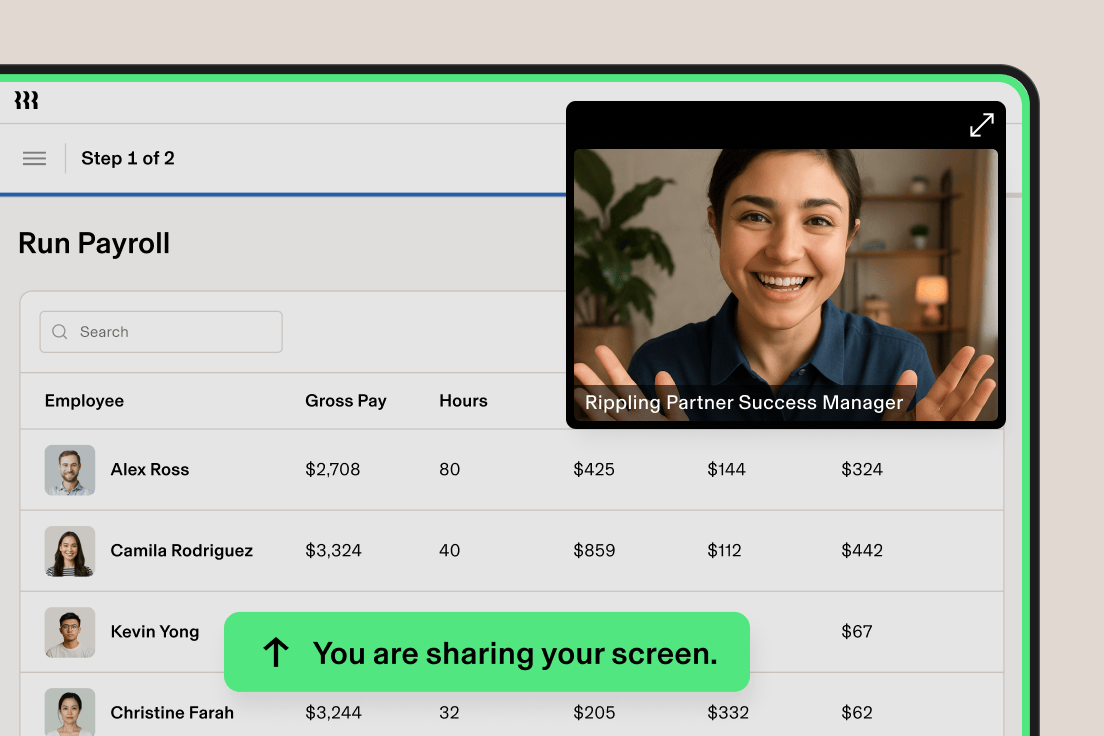Expand the video call window
This screenshot has width=1104, height=736.
click(981, 125)
